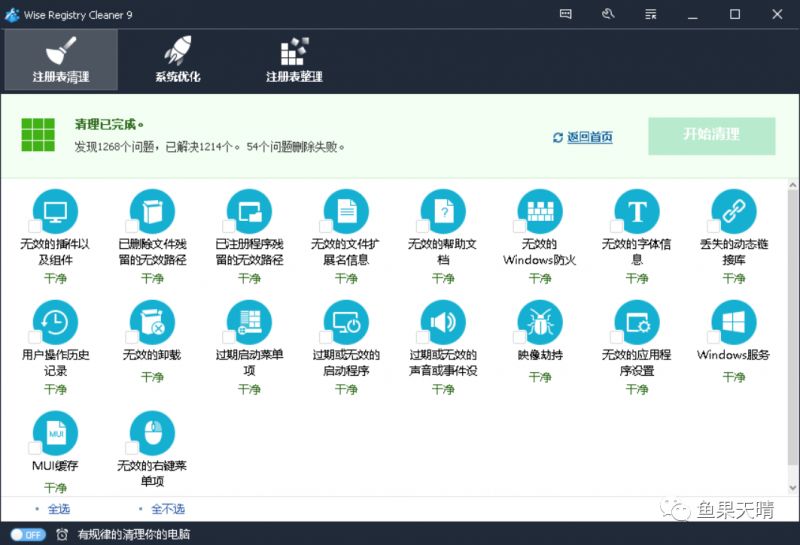Click the alarm clock schedule icon

click(62, 534)
